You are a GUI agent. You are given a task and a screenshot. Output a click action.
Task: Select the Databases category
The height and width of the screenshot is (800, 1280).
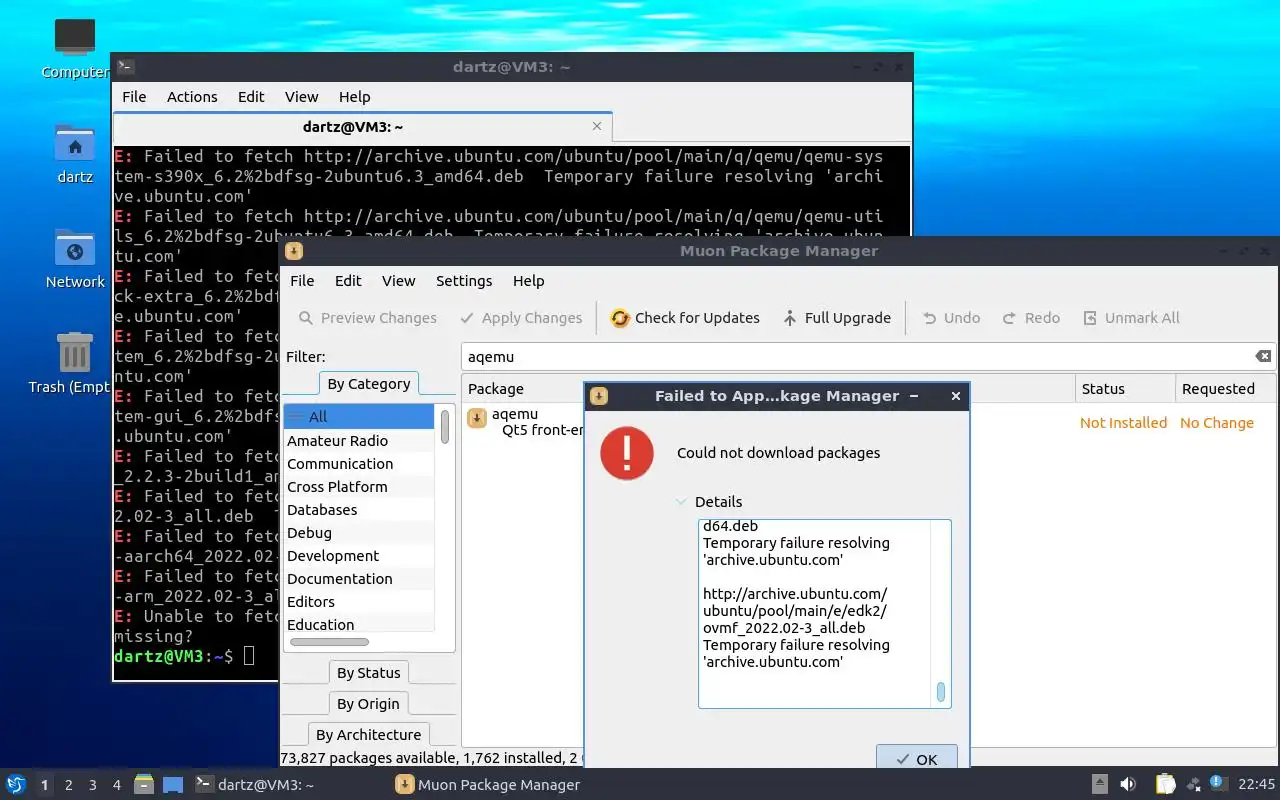click(359, 510)
